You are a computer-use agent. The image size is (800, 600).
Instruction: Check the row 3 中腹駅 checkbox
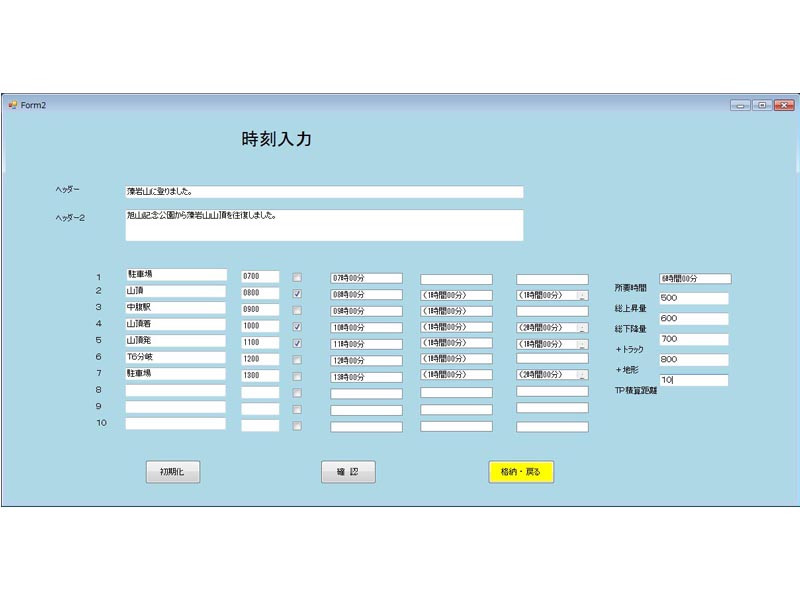297,310
